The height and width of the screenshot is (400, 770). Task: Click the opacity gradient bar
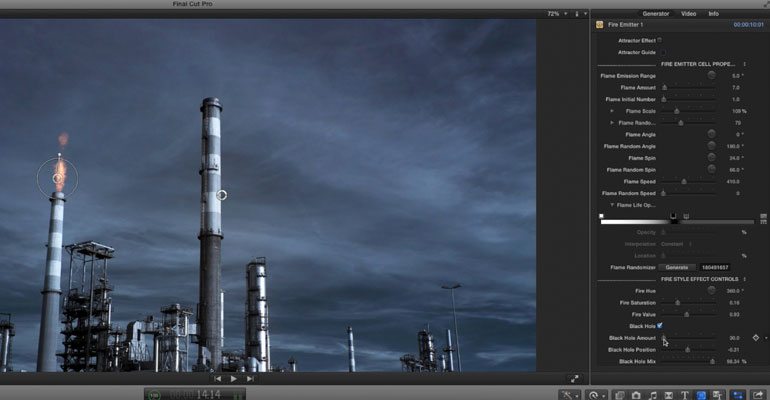[677, 222]
